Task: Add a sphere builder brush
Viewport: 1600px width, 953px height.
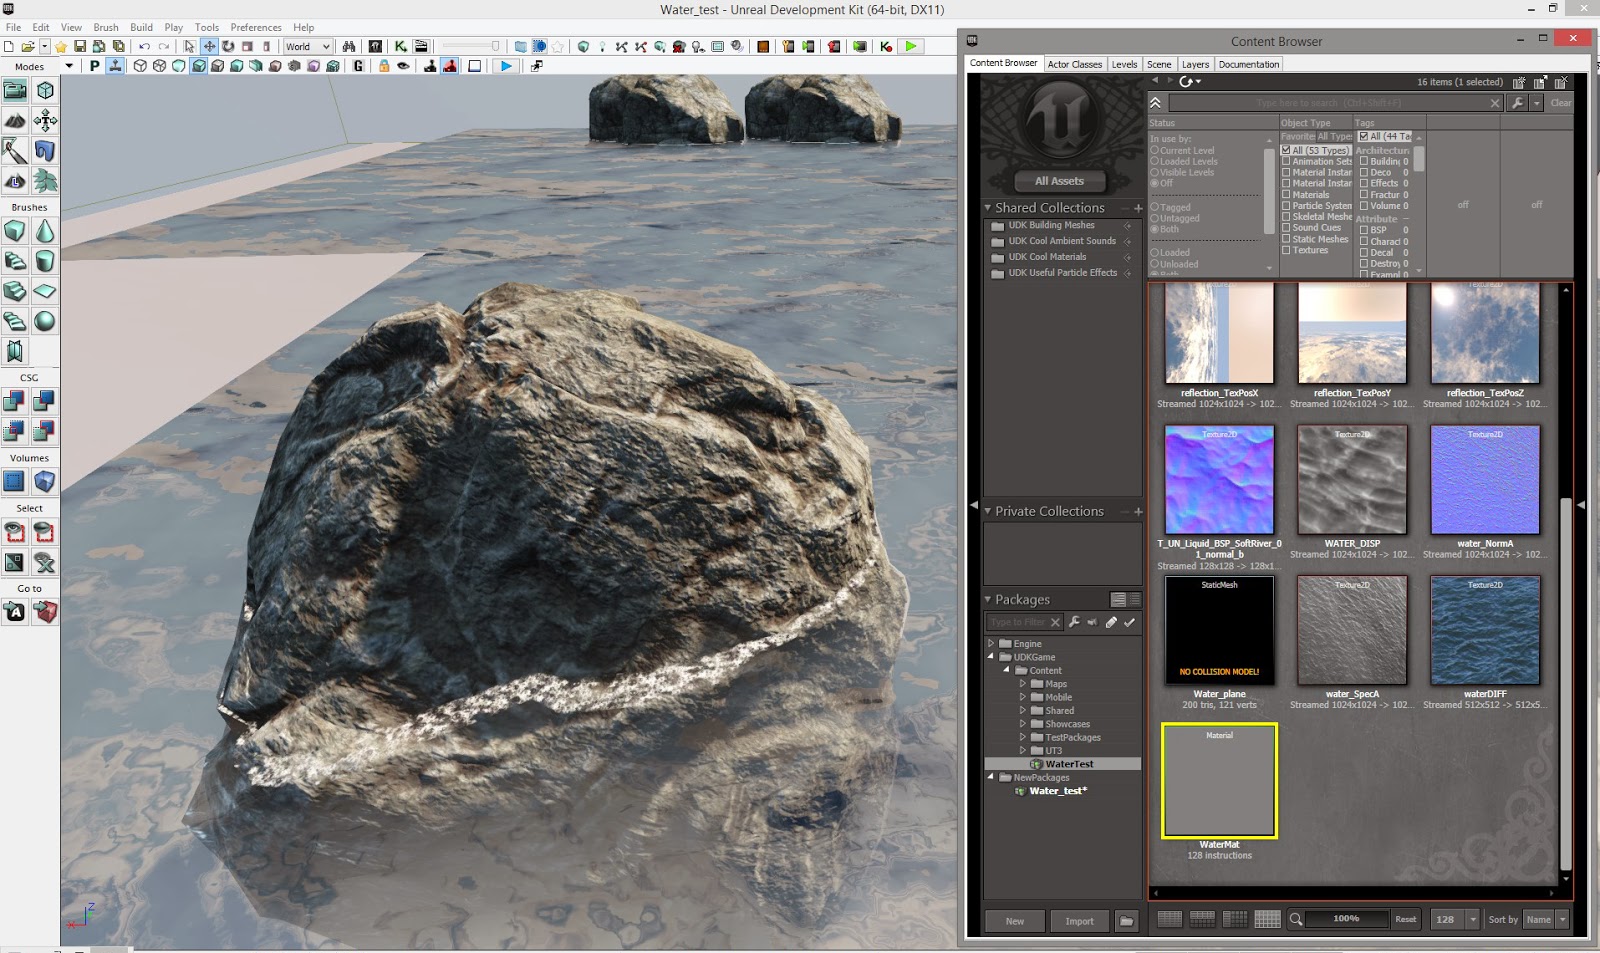Action: (x=45, y=321)
